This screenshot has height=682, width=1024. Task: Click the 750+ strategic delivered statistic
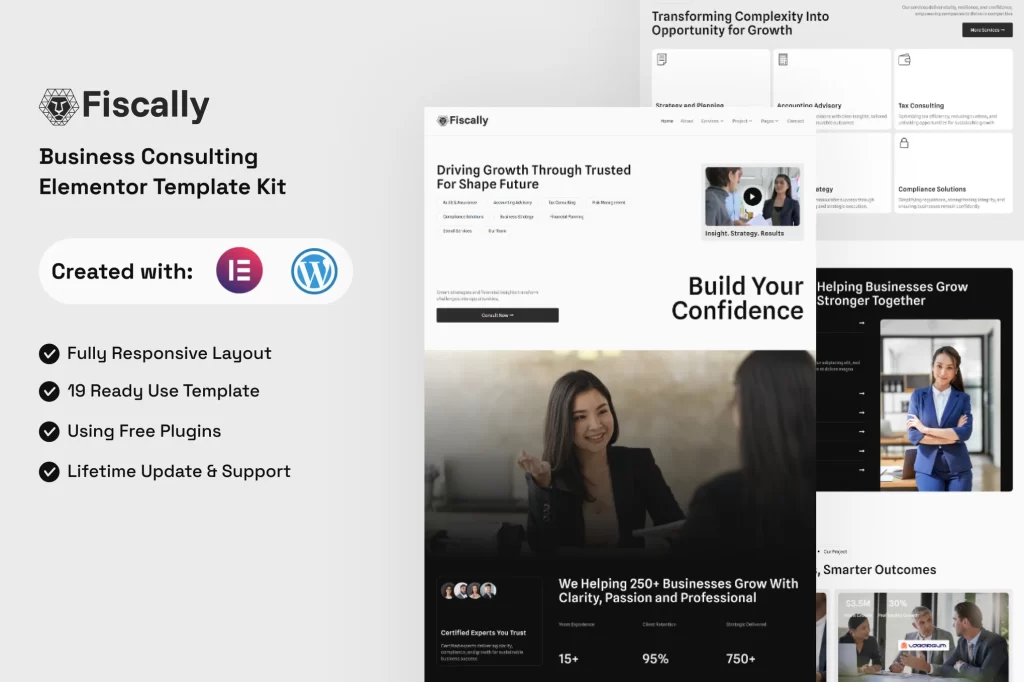[741, 659]
